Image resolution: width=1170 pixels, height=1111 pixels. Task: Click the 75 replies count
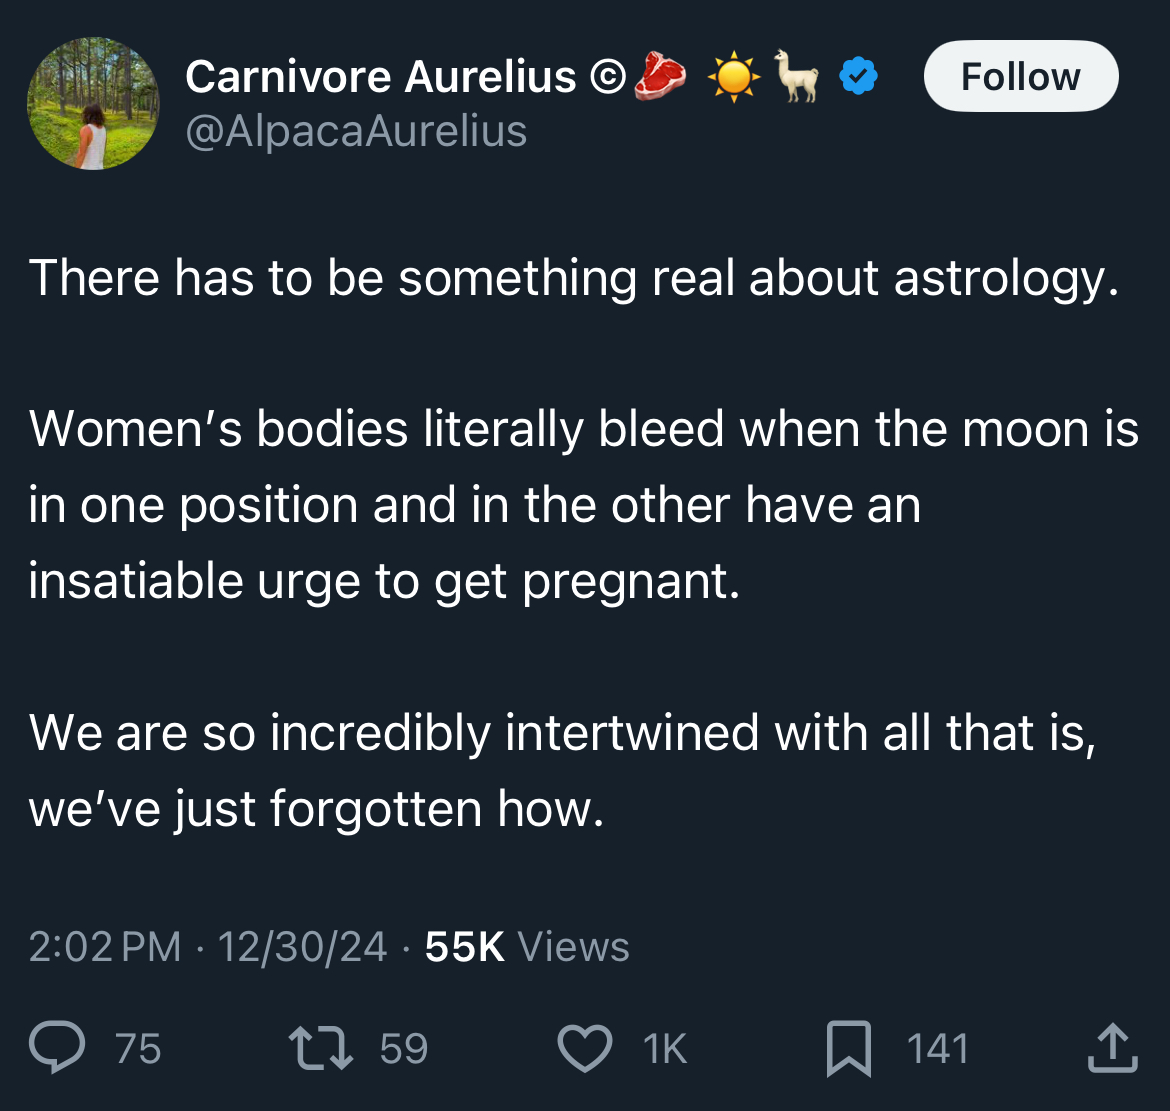coord(138,1048)
